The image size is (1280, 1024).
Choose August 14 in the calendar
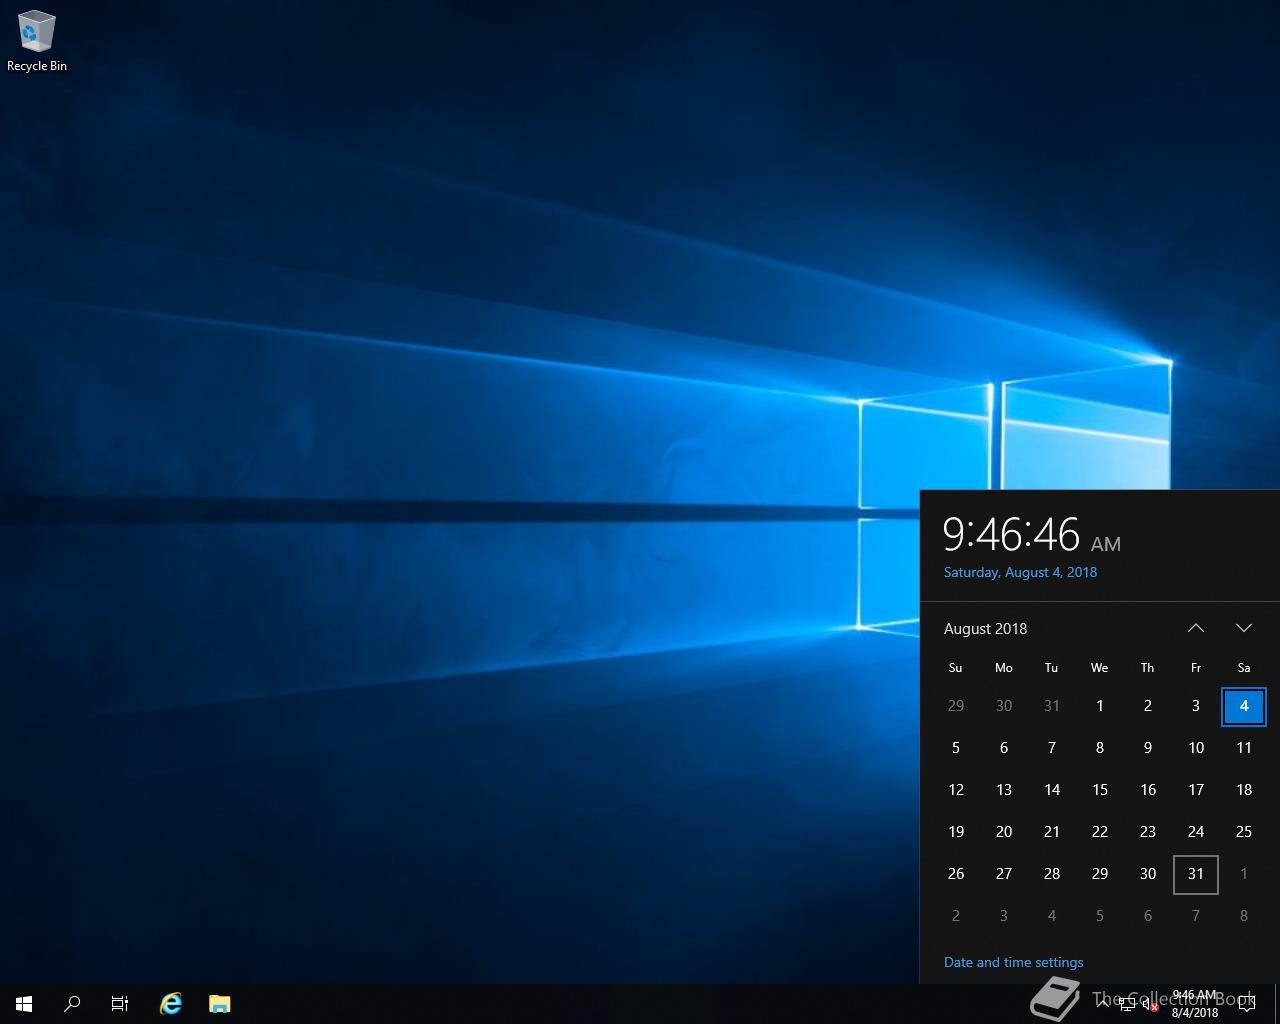point(1052,790)
